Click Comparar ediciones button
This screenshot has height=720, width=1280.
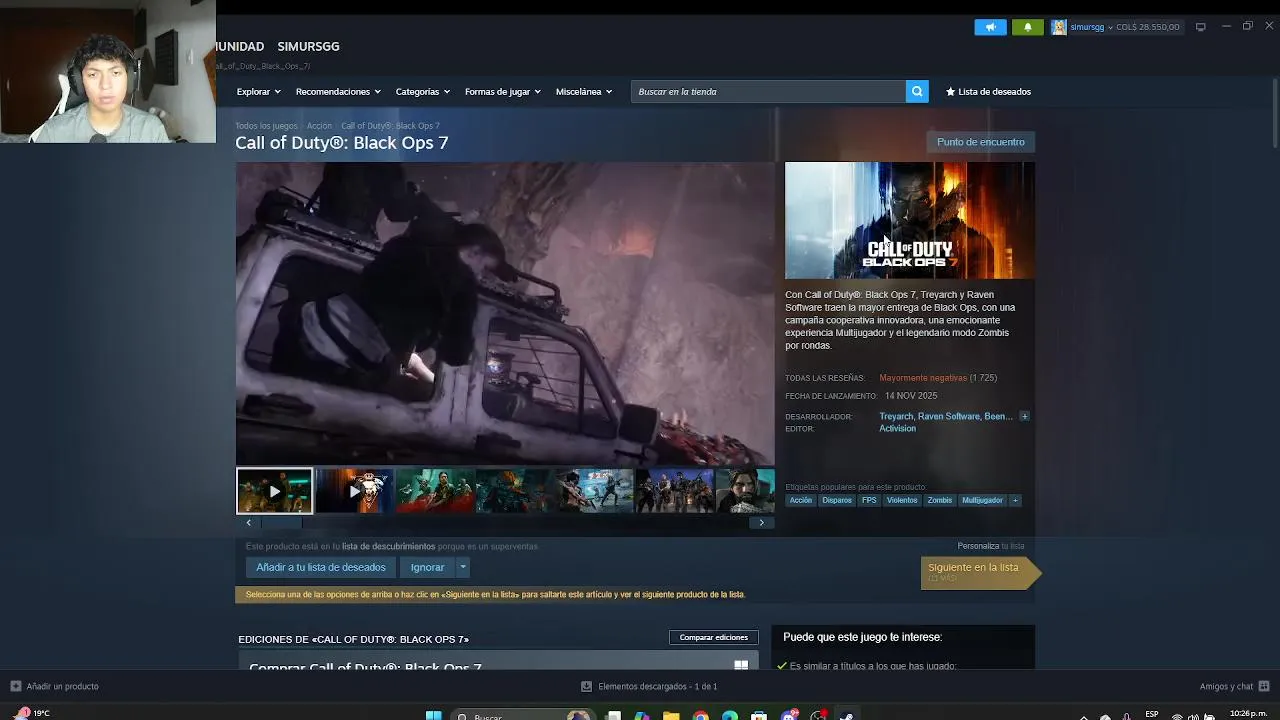[x=714, y=638]
